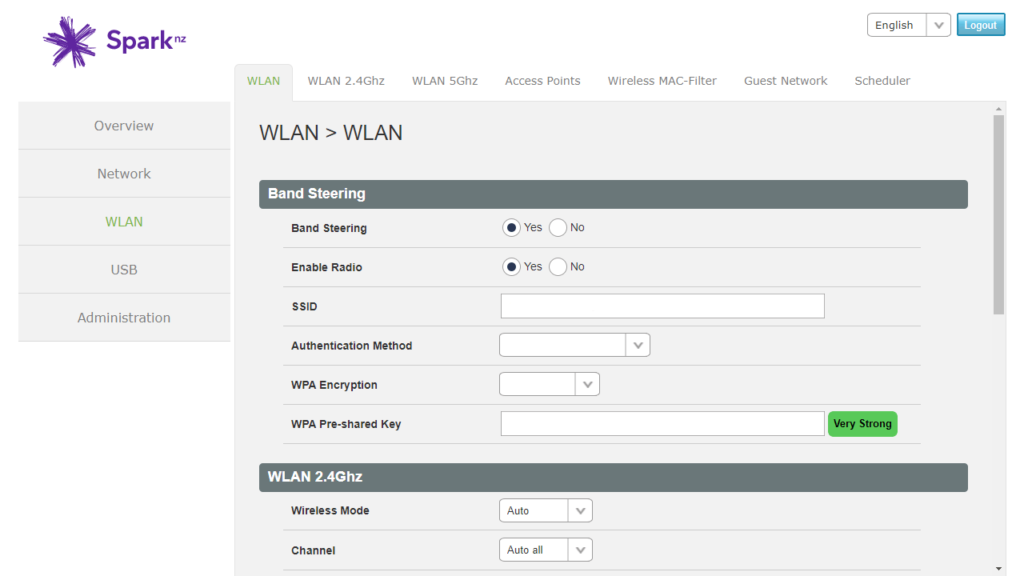Navigate to the Network sidebar section
The image size is (1024, 576).
[x=123, y=173]
